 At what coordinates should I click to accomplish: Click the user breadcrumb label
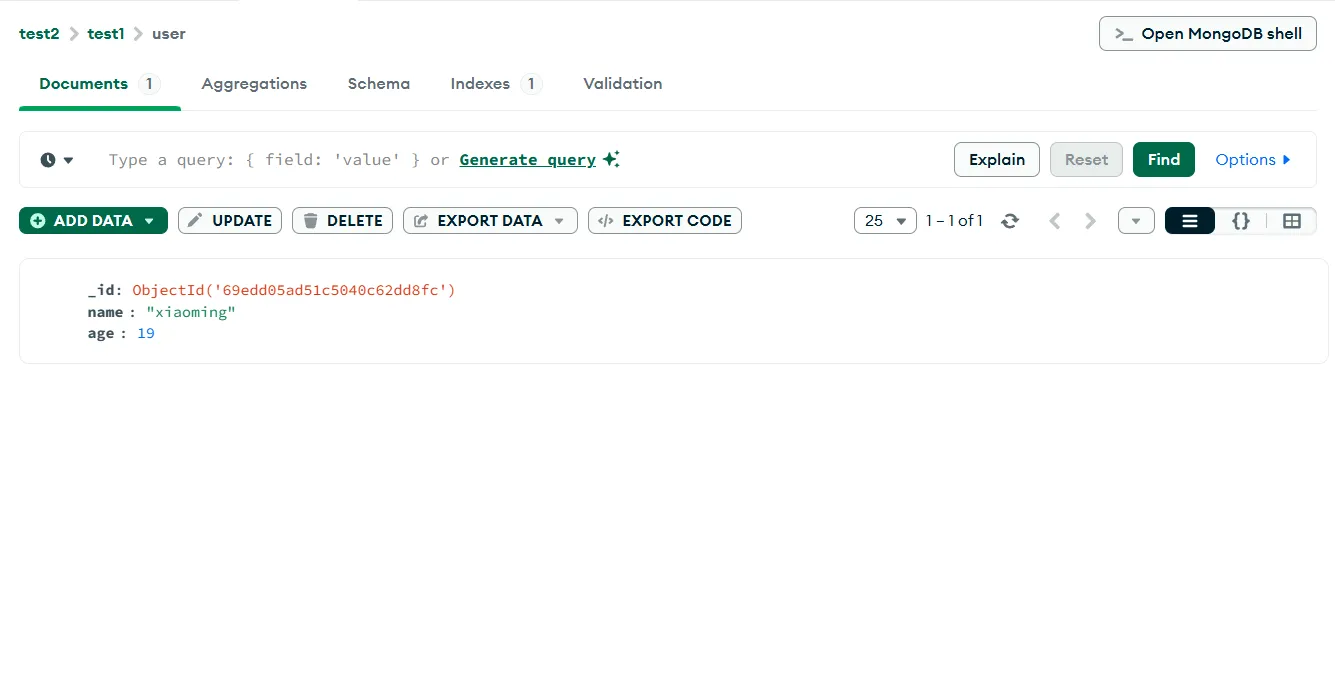click(x=169, y=34)
